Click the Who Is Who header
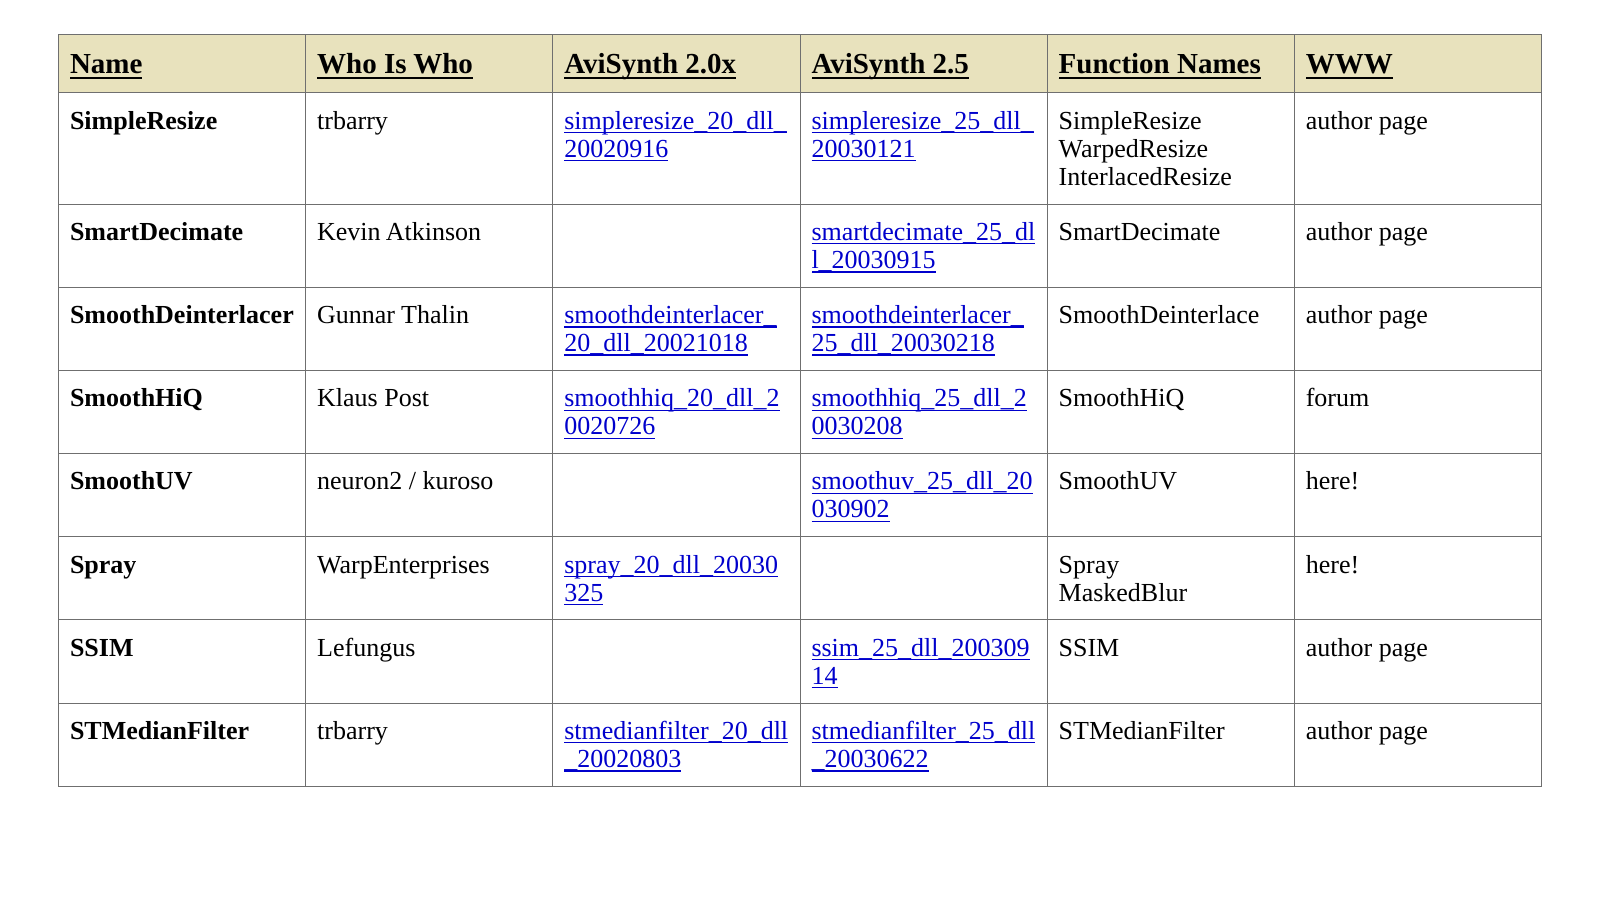Viewport: 1600px width, 900px height. [x=394, y=64]
